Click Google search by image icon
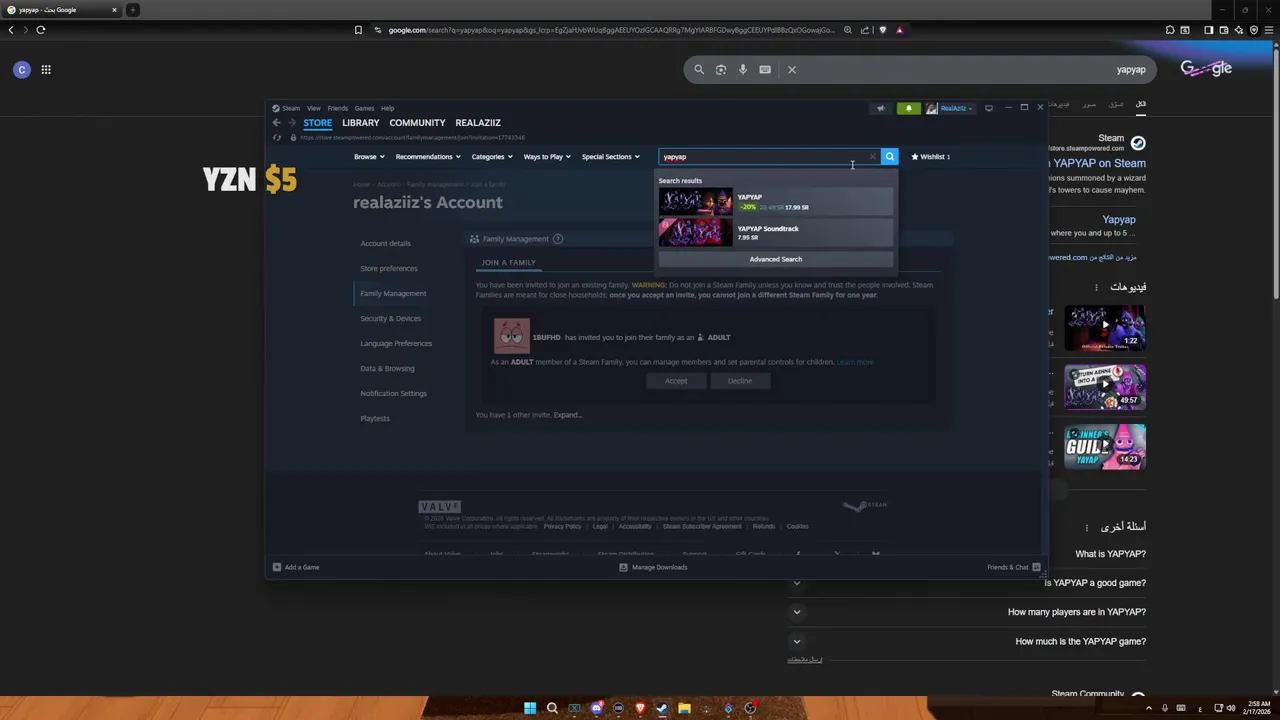 click(721, 70)
